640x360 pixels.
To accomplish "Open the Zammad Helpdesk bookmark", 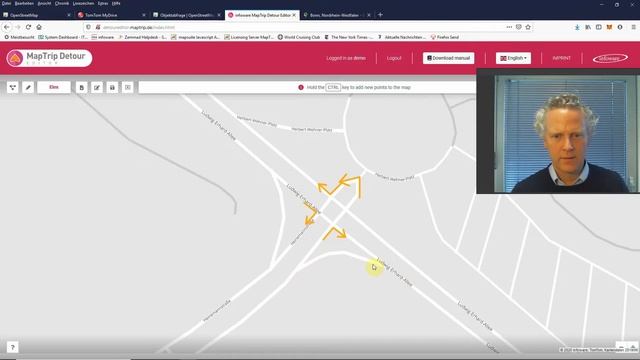I will [x=142, y=37].
